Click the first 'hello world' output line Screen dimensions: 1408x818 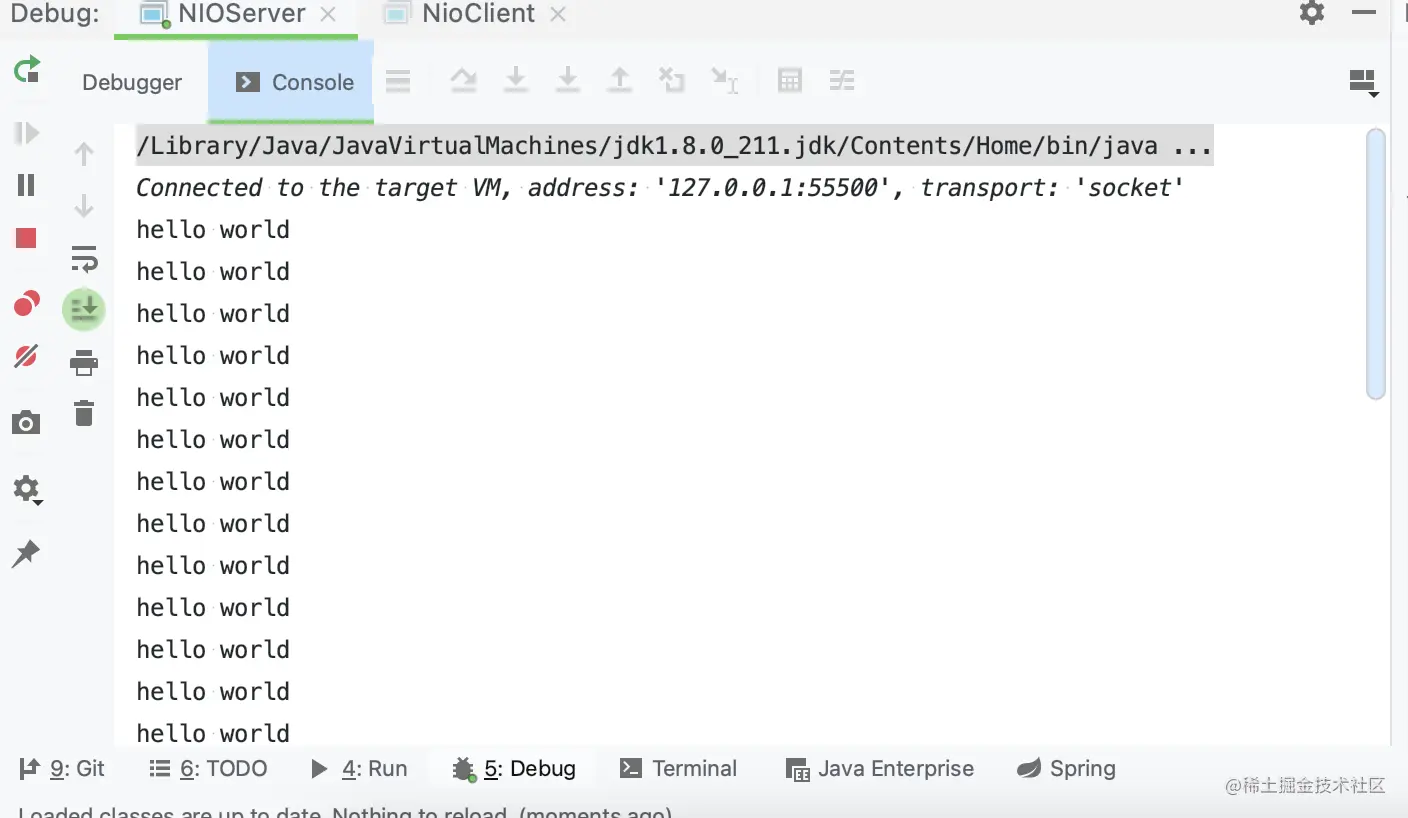pyautogui.click(x=213, y=230)
